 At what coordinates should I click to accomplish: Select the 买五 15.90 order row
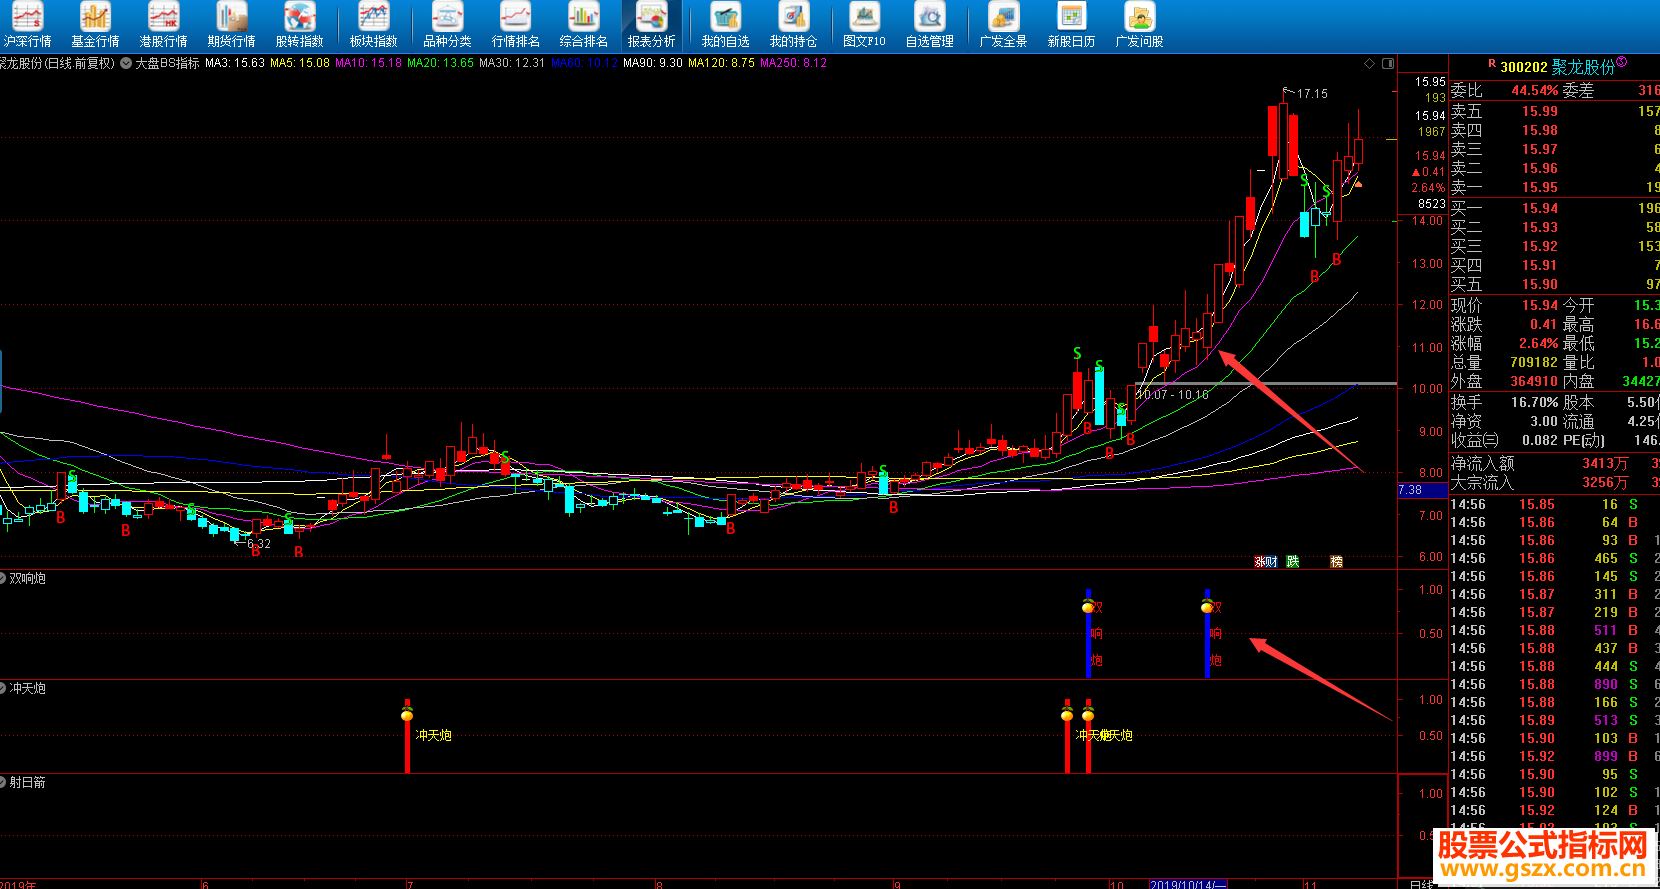pos(1555,284)
